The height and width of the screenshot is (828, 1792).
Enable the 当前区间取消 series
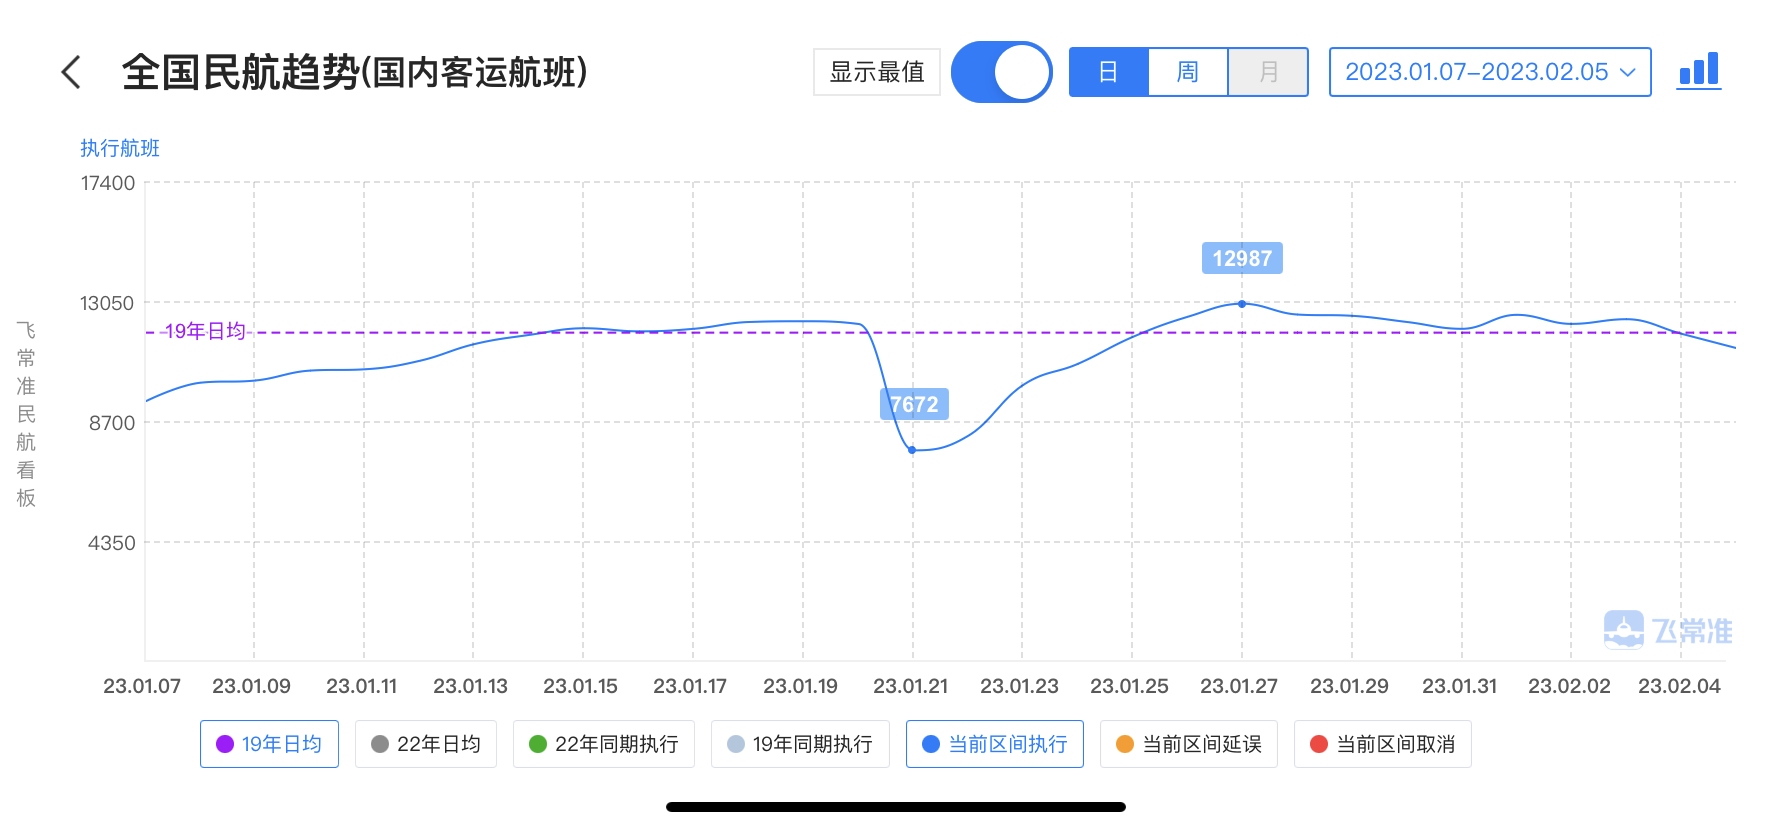[1383, 744]
